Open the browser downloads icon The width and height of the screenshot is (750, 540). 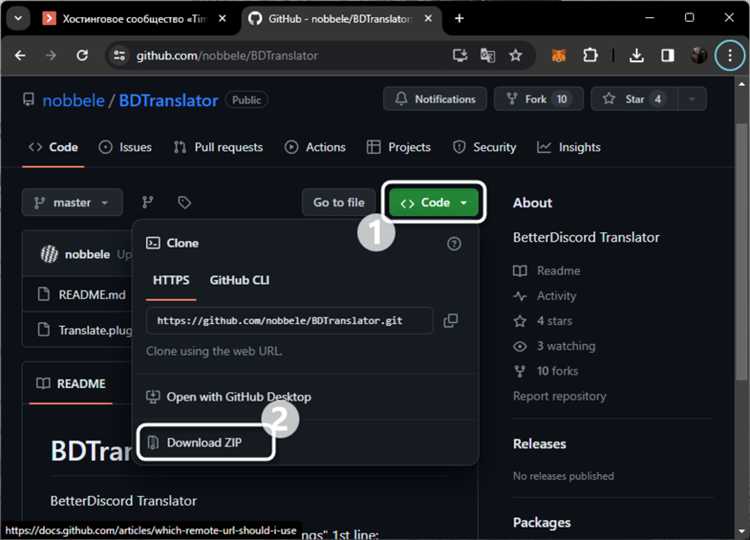coord(636,55)
